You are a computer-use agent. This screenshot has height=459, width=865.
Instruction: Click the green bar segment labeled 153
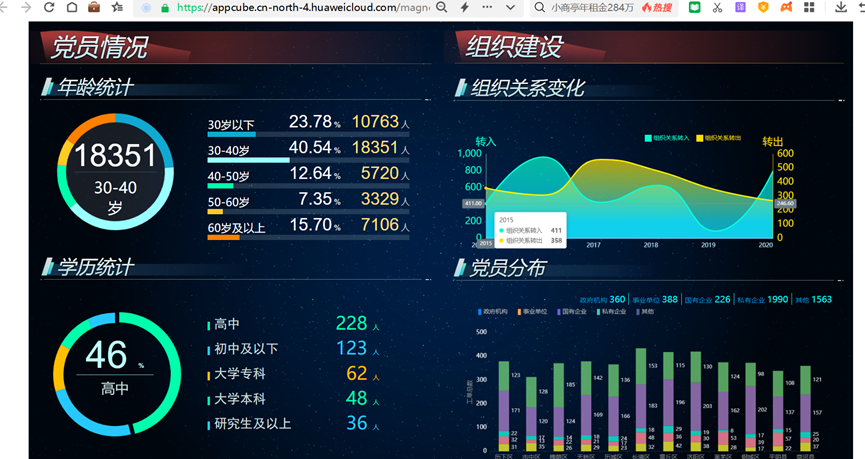point(641,366)
